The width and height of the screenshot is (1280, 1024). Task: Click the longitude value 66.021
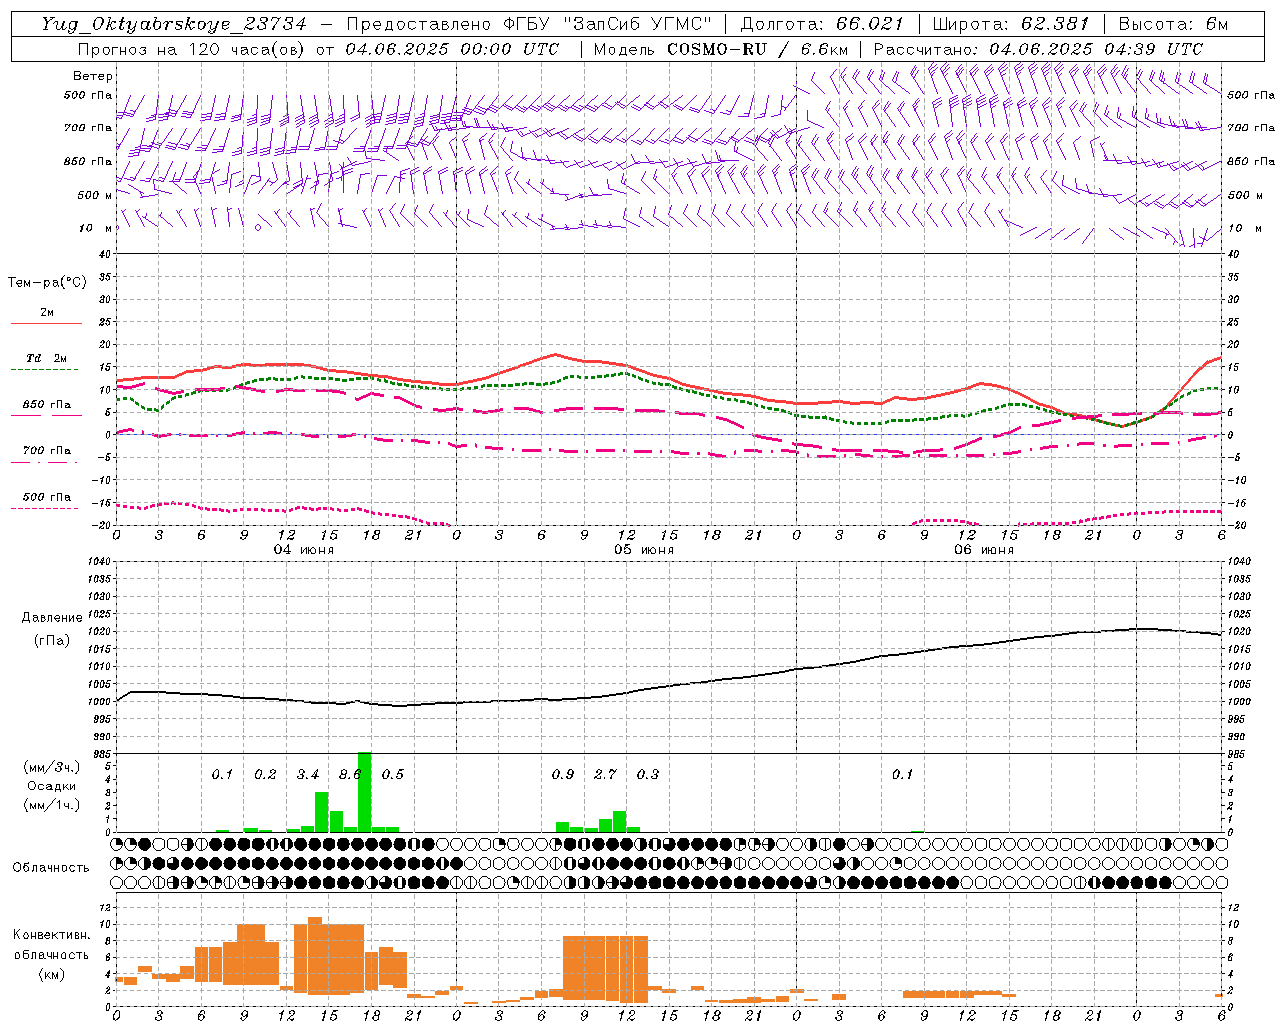click(x=870, y=24)
